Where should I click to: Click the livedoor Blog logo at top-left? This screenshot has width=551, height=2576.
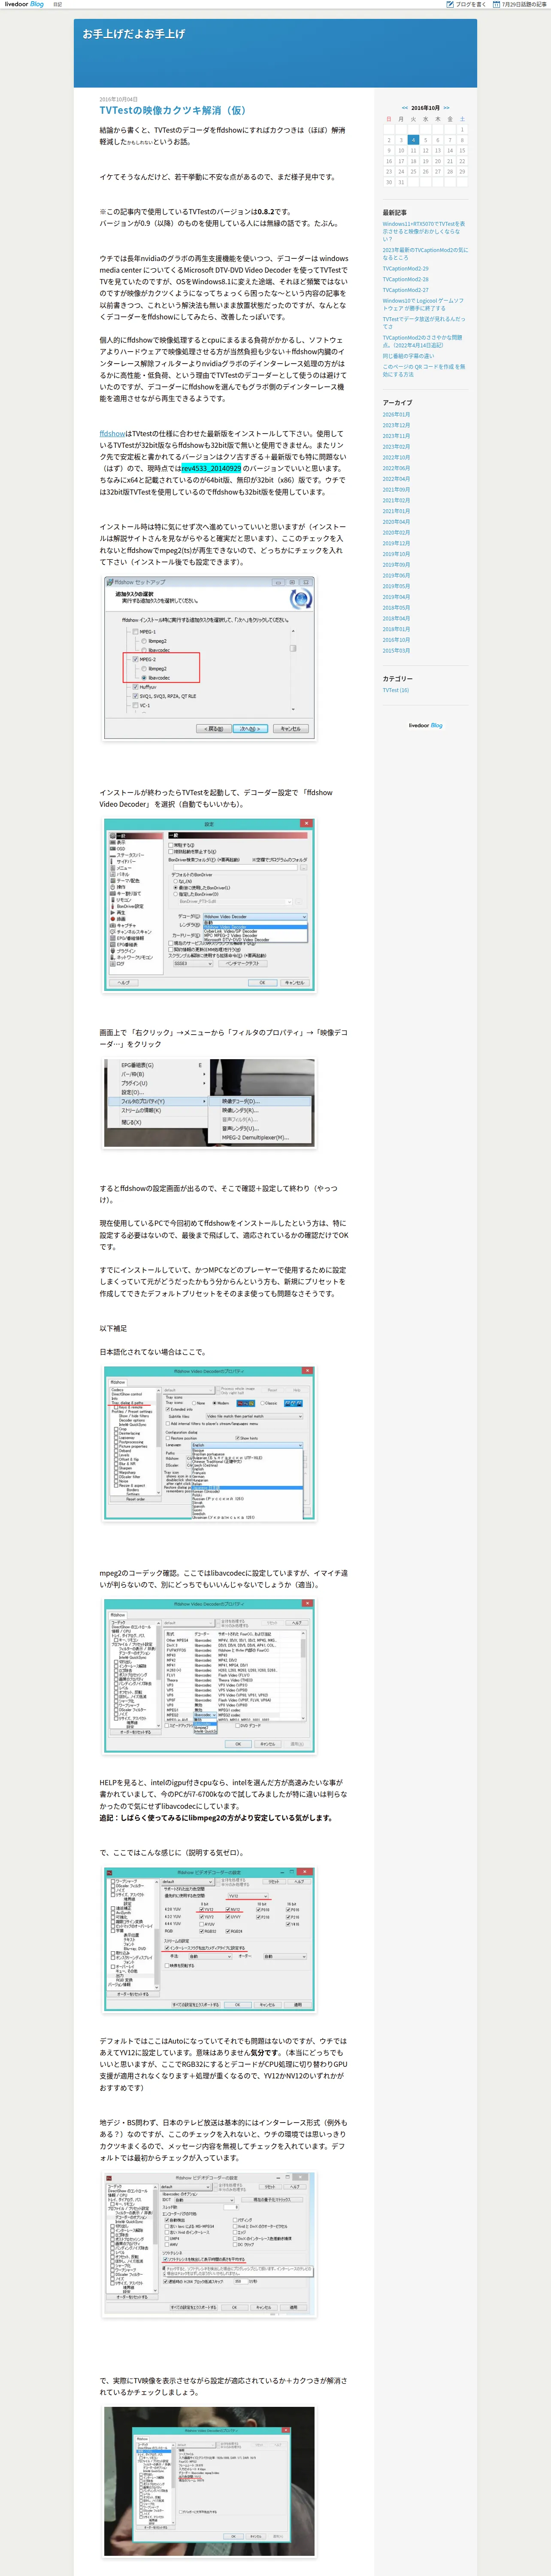point(24,4)
